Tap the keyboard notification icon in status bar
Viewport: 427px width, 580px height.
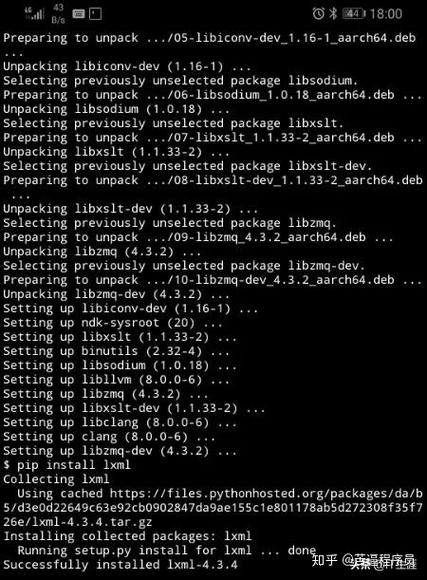coord(78,14)
